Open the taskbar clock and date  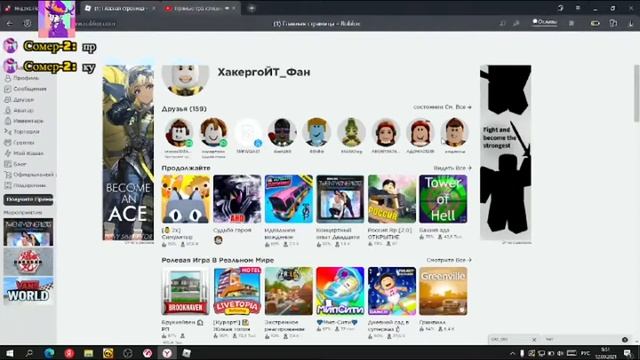[606, 353]
